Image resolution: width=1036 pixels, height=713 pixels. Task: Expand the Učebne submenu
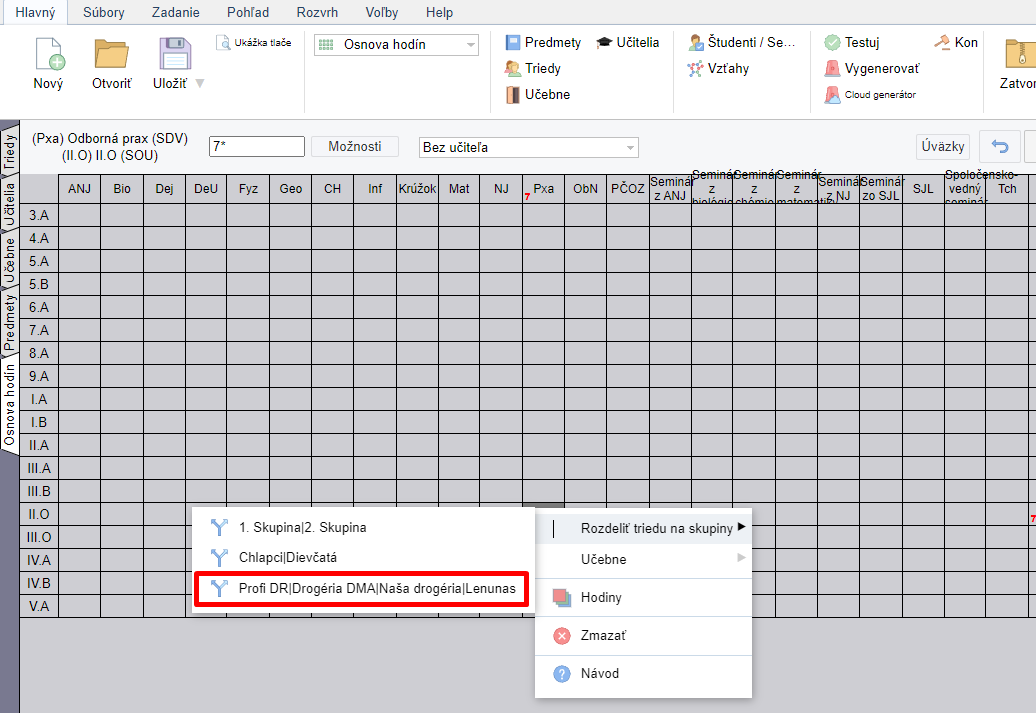pyautogui.click(x=644, y=559)
